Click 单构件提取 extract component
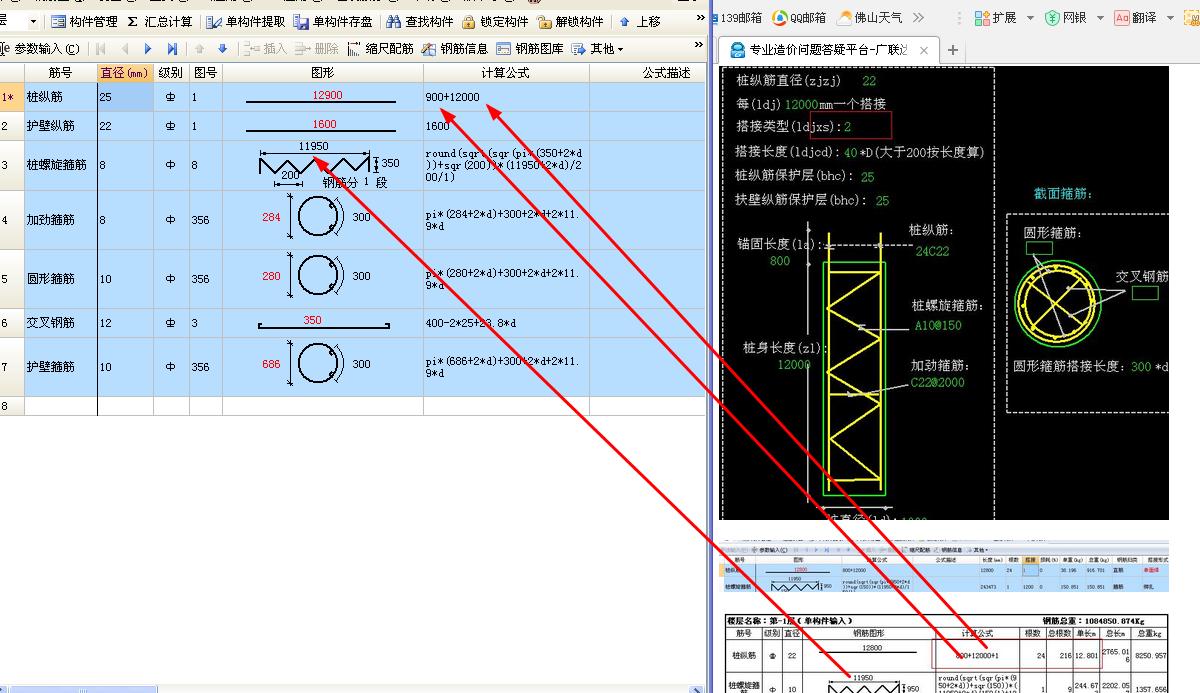Image resolution: width=1200 pixels, height=693 pixels. pos(246,21)
